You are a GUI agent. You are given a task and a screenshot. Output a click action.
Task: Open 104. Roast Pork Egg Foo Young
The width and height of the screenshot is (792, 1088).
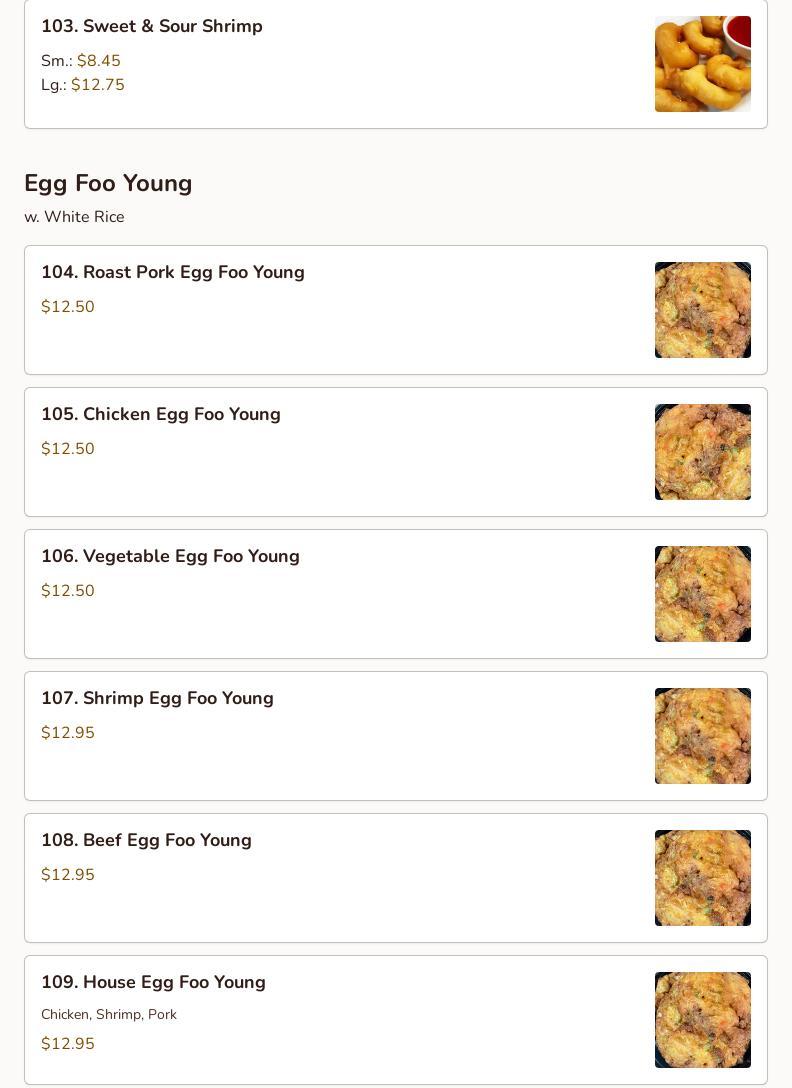click(173, 272)
